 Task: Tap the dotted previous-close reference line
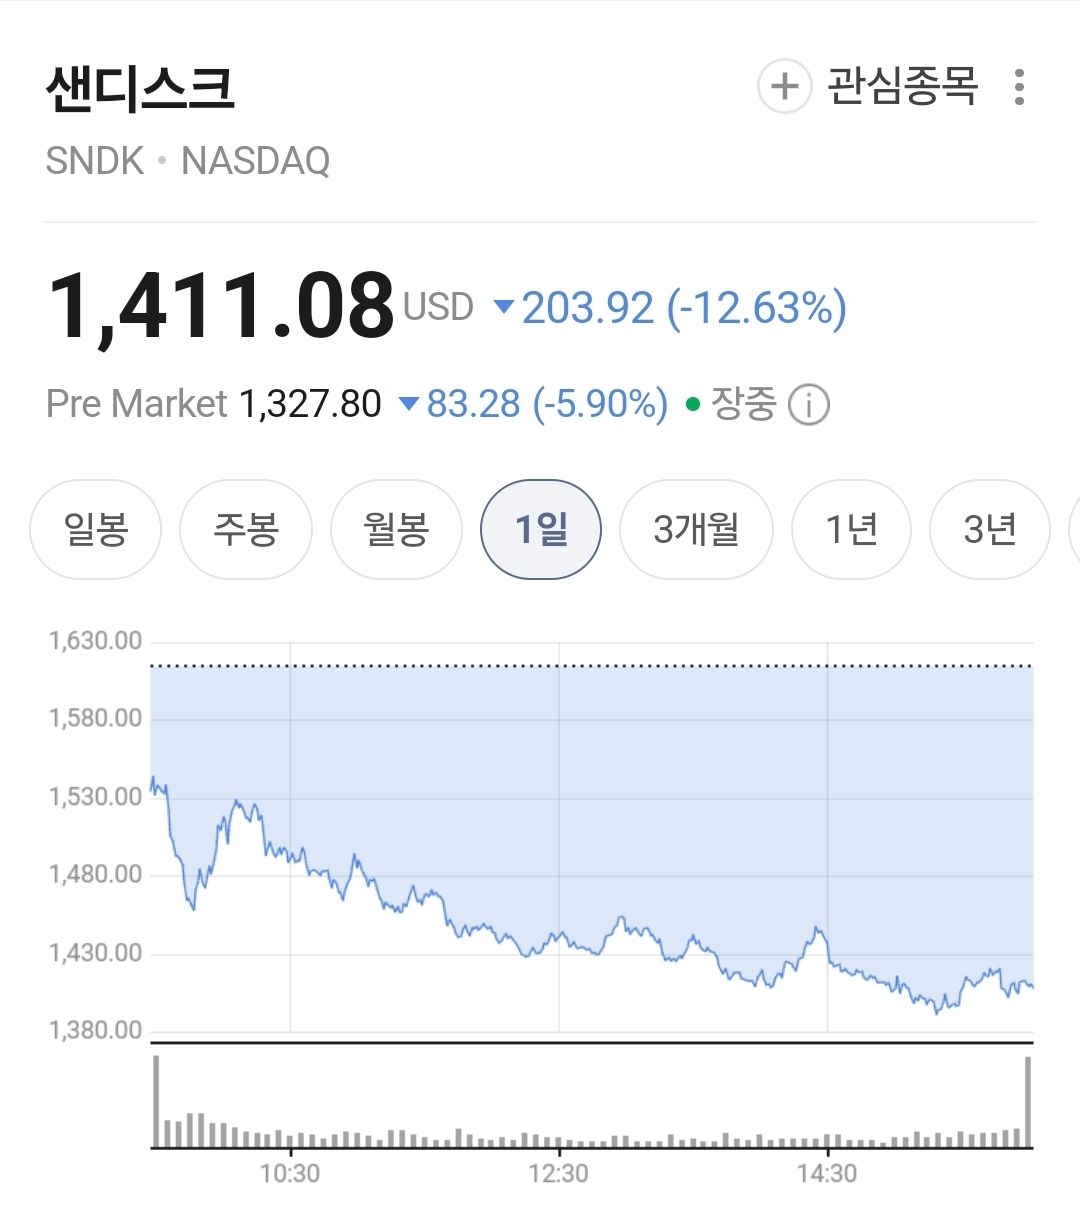click(x=592, y=666)
